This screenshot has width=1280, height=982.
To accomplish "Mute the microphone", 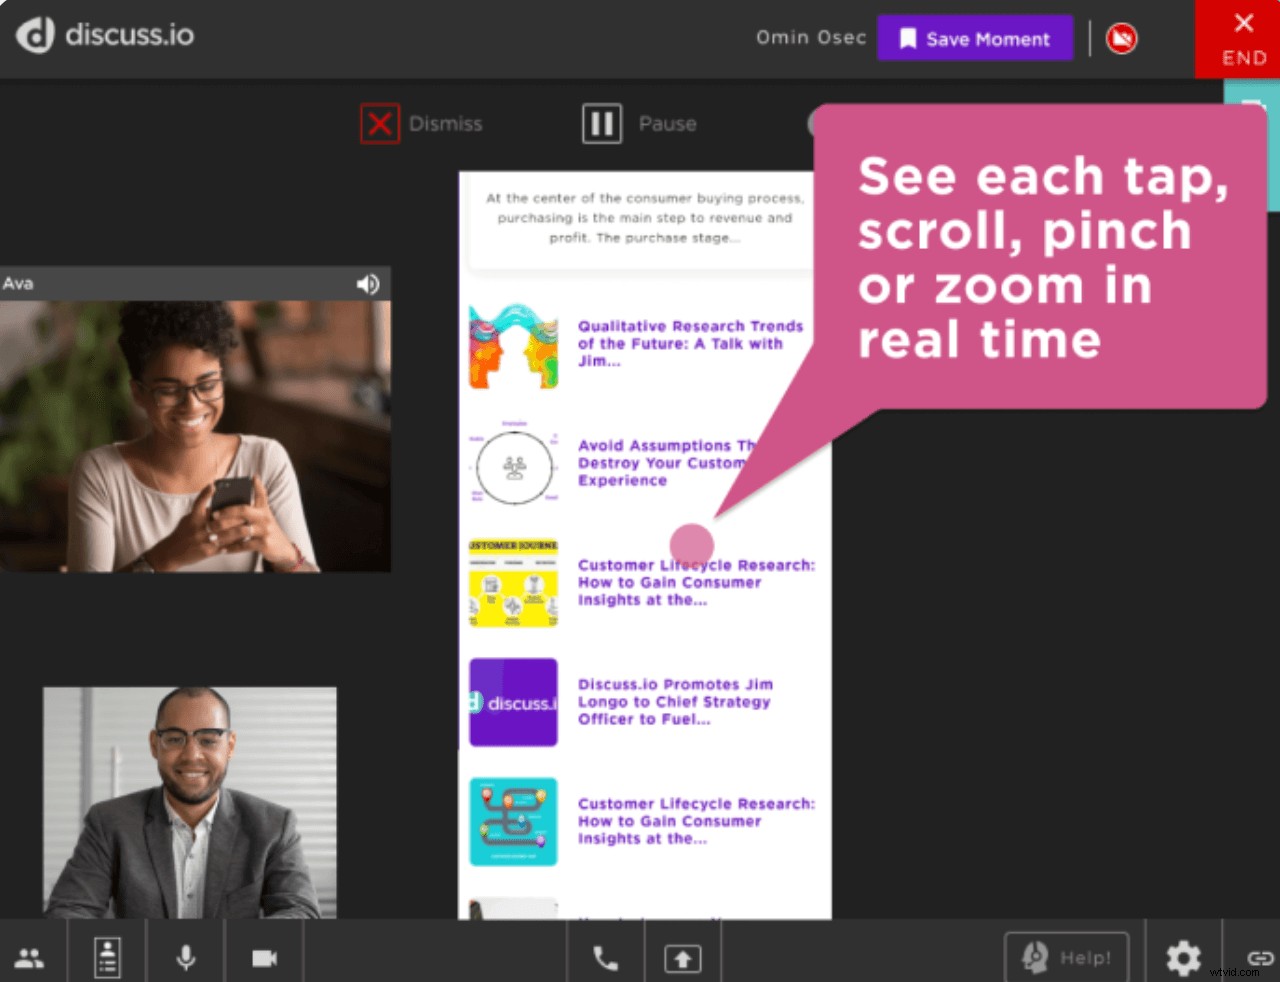I will coord(185,957).
